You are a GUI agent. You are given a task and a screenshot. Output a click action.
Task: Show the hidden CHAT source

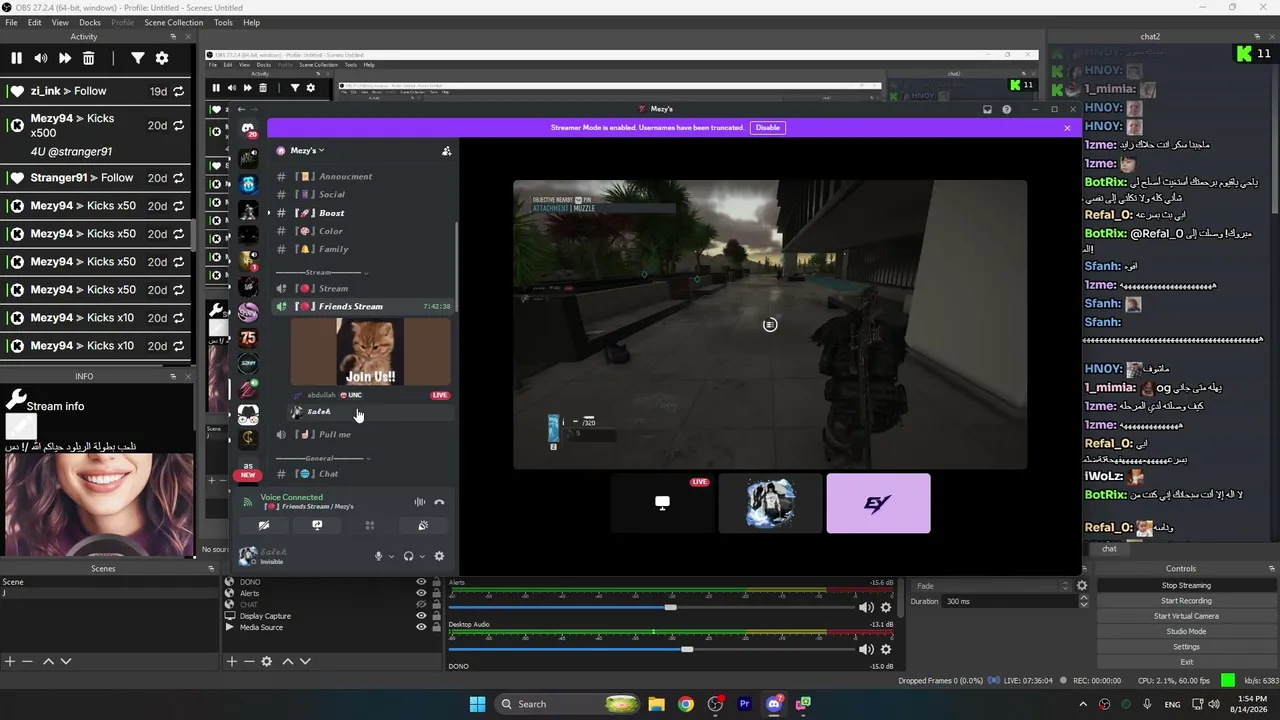click(421, 604)
